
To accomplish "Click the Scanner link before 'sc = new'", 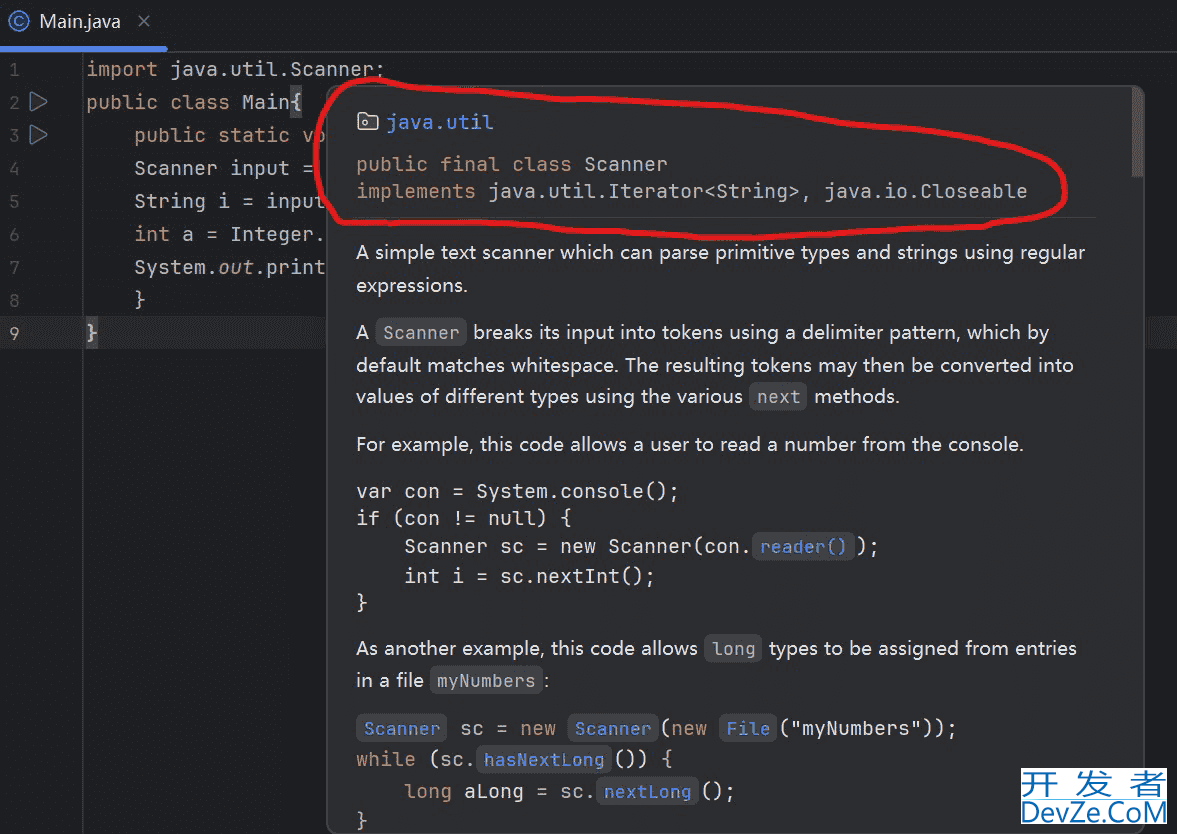I will click(x=401, y=729).
